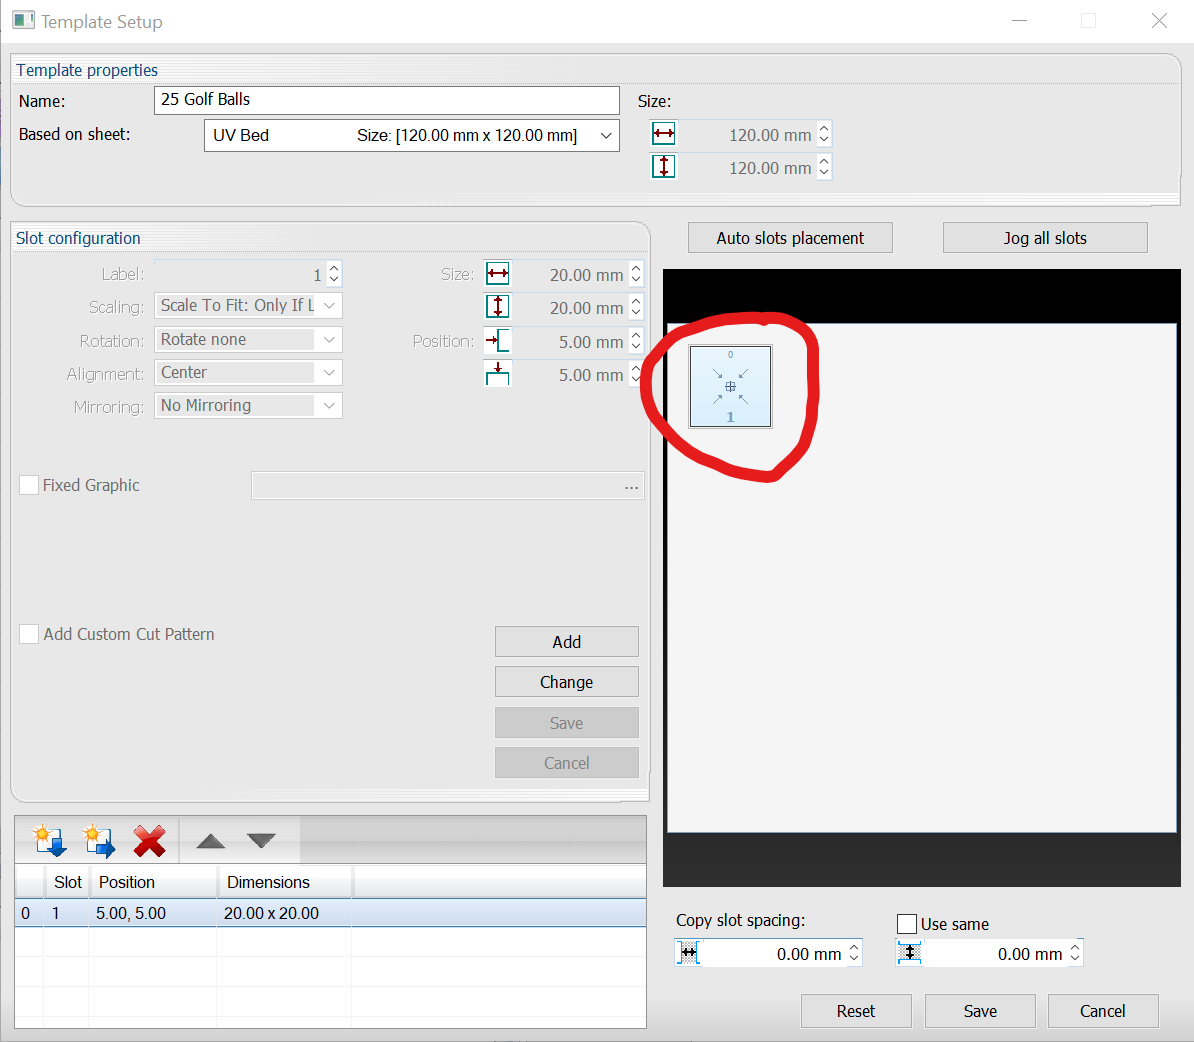Tick the Use same checkbox

[x=906, y=924]
